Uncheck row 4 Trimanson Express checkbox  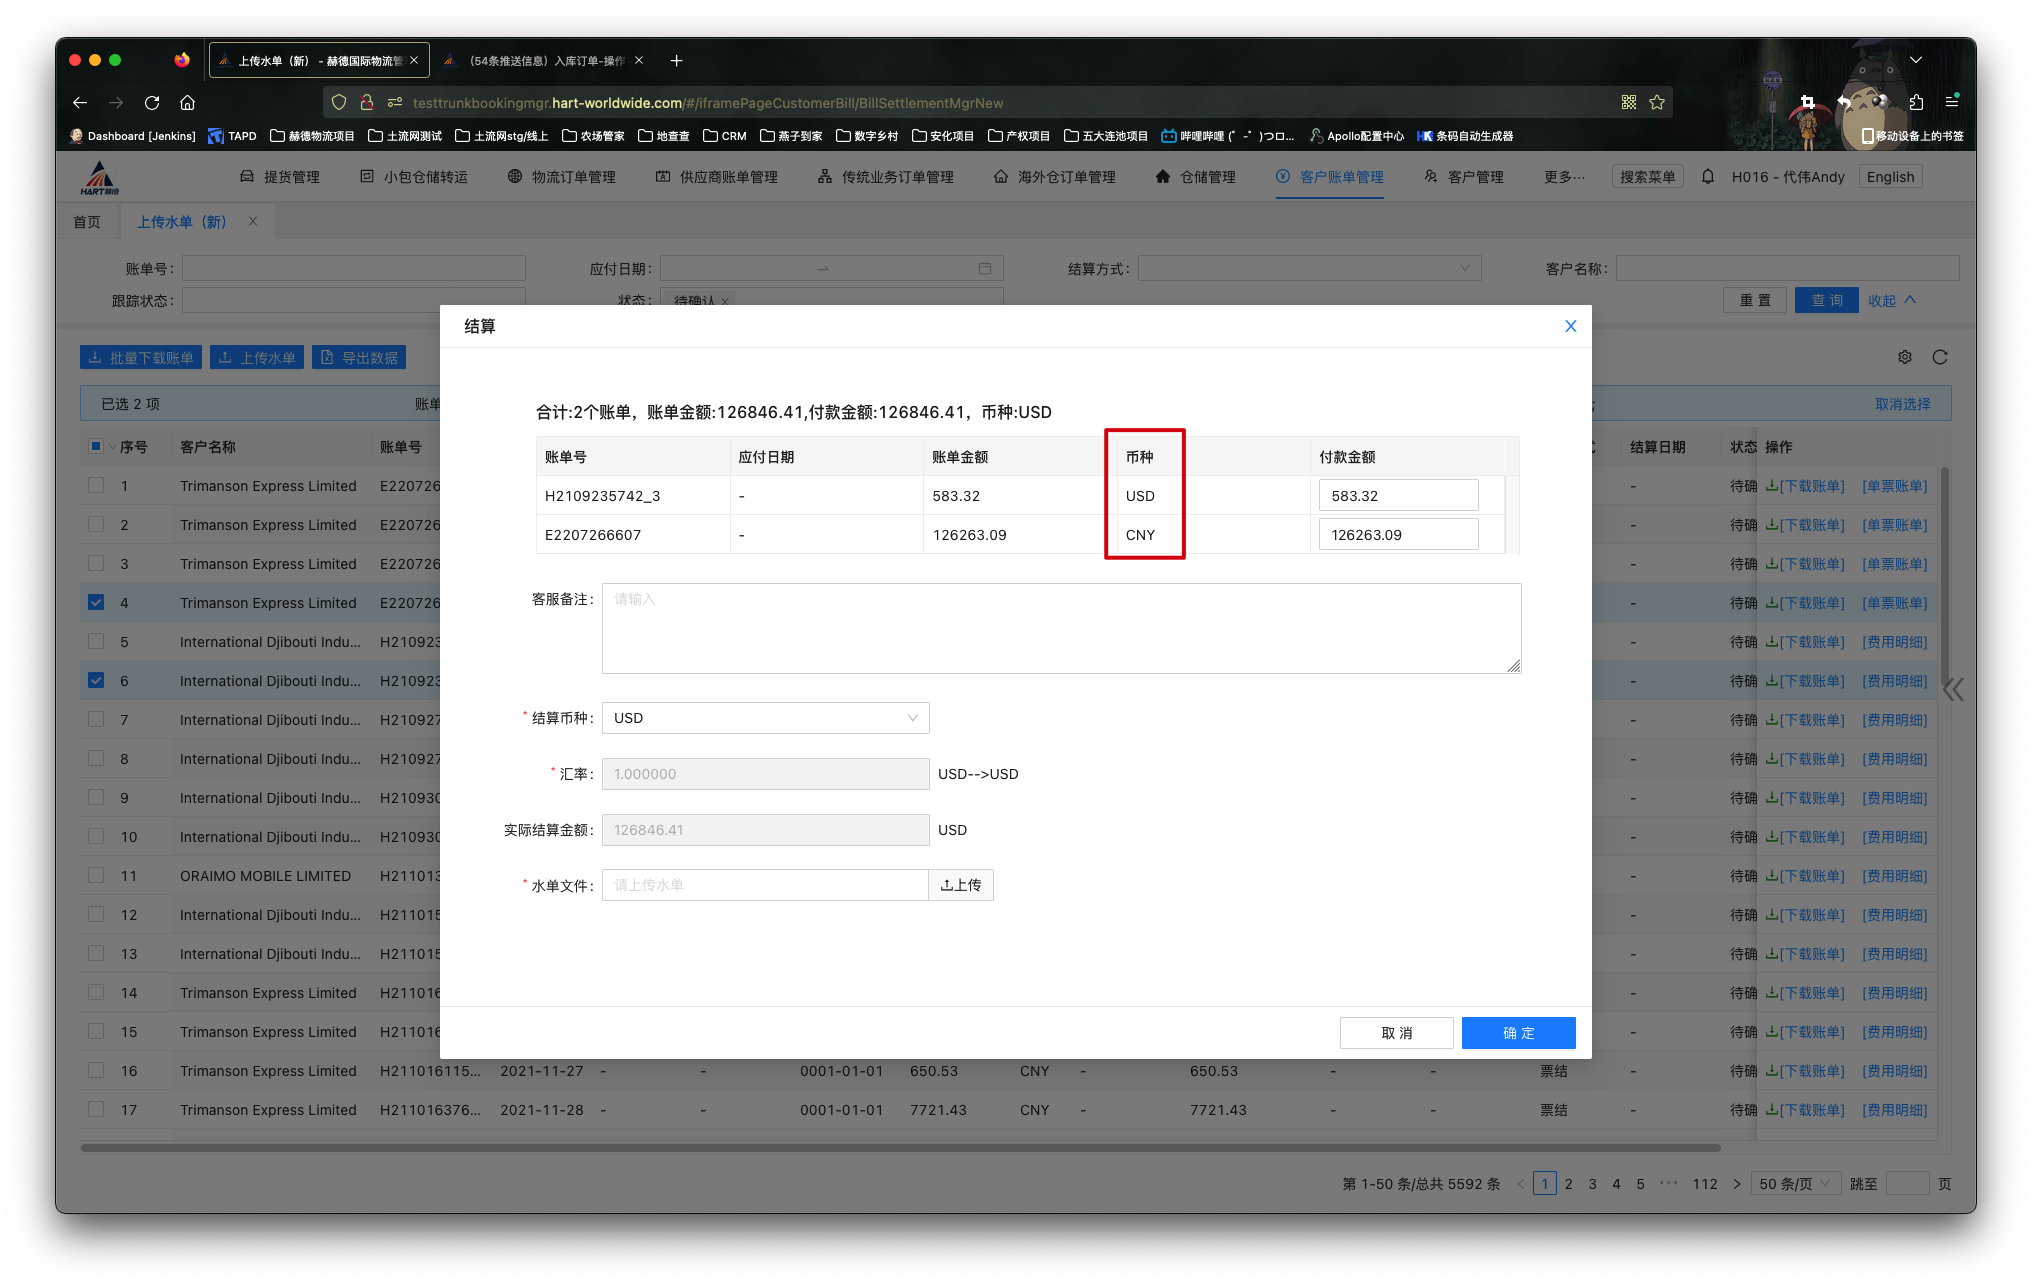click(x=96, y=602)
